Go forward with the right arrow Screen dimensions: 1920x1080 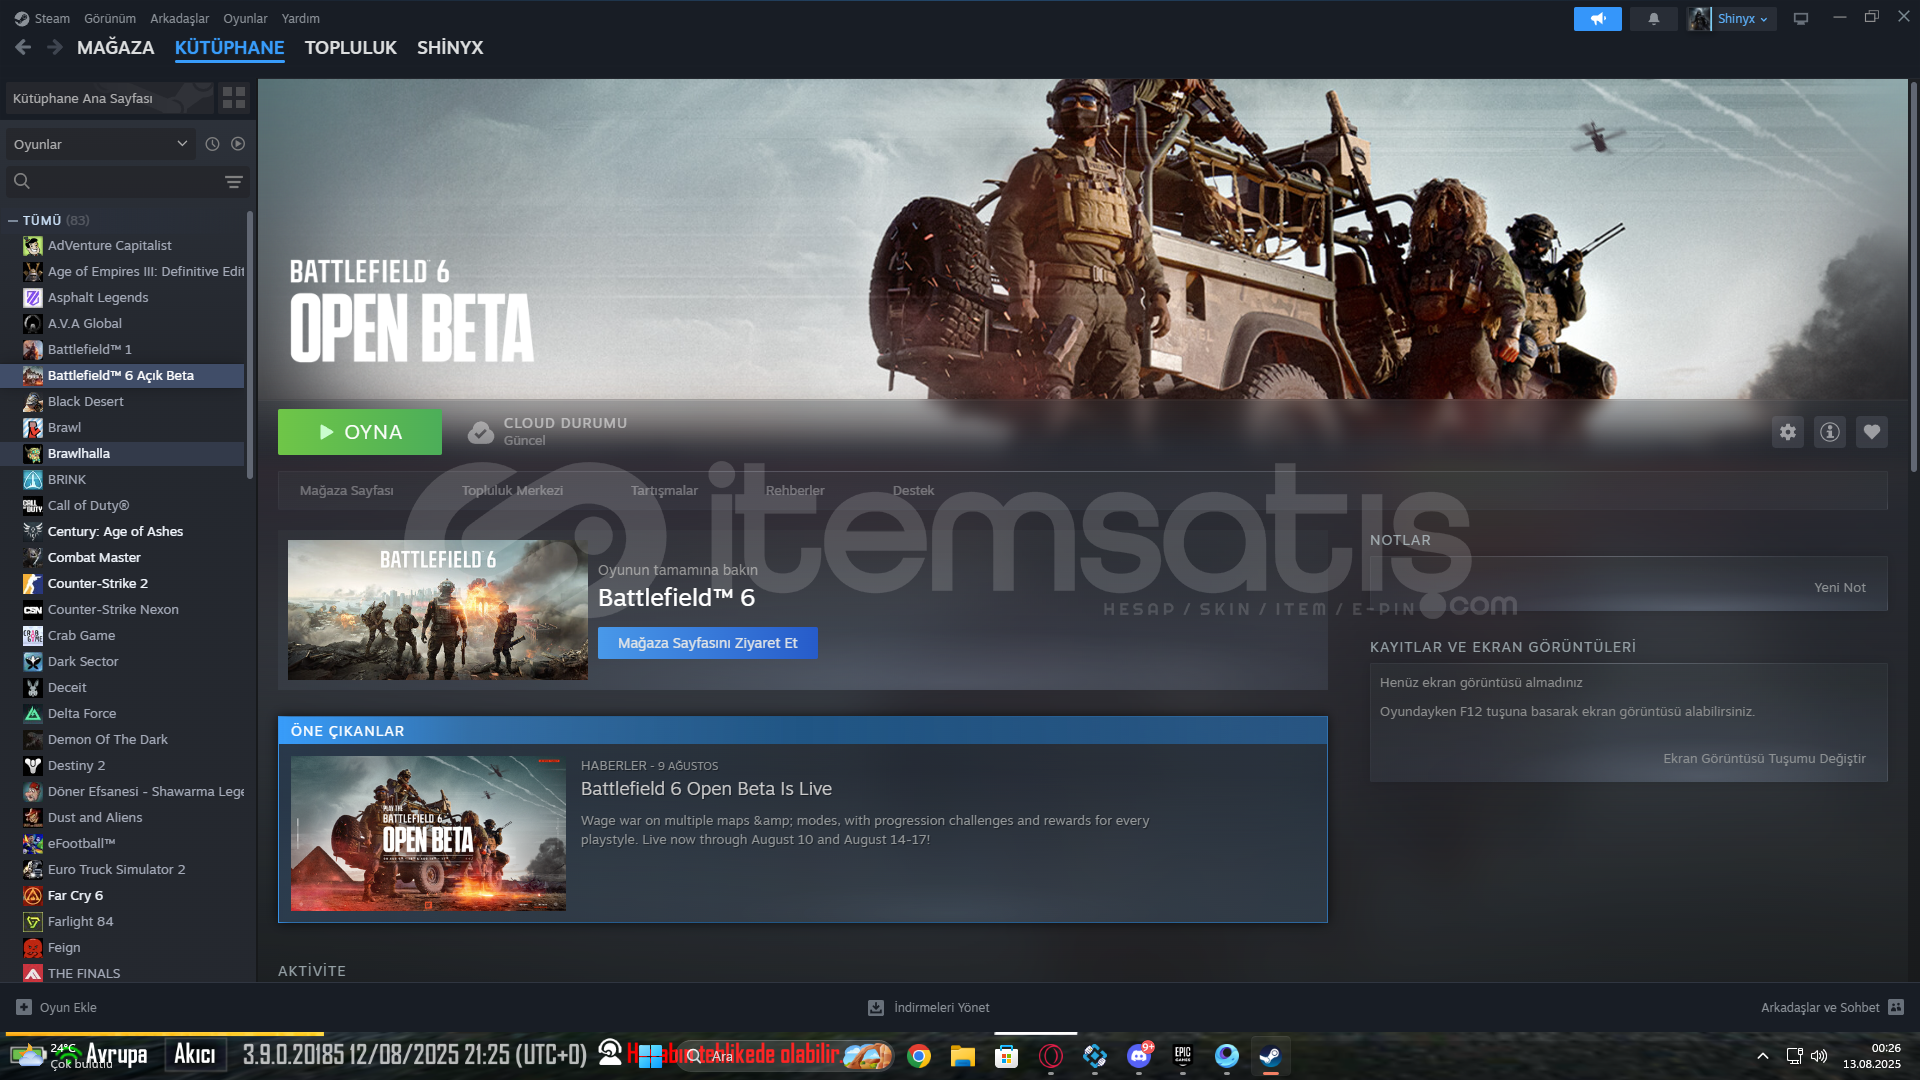pyautogui.click(x=54, y=47)
